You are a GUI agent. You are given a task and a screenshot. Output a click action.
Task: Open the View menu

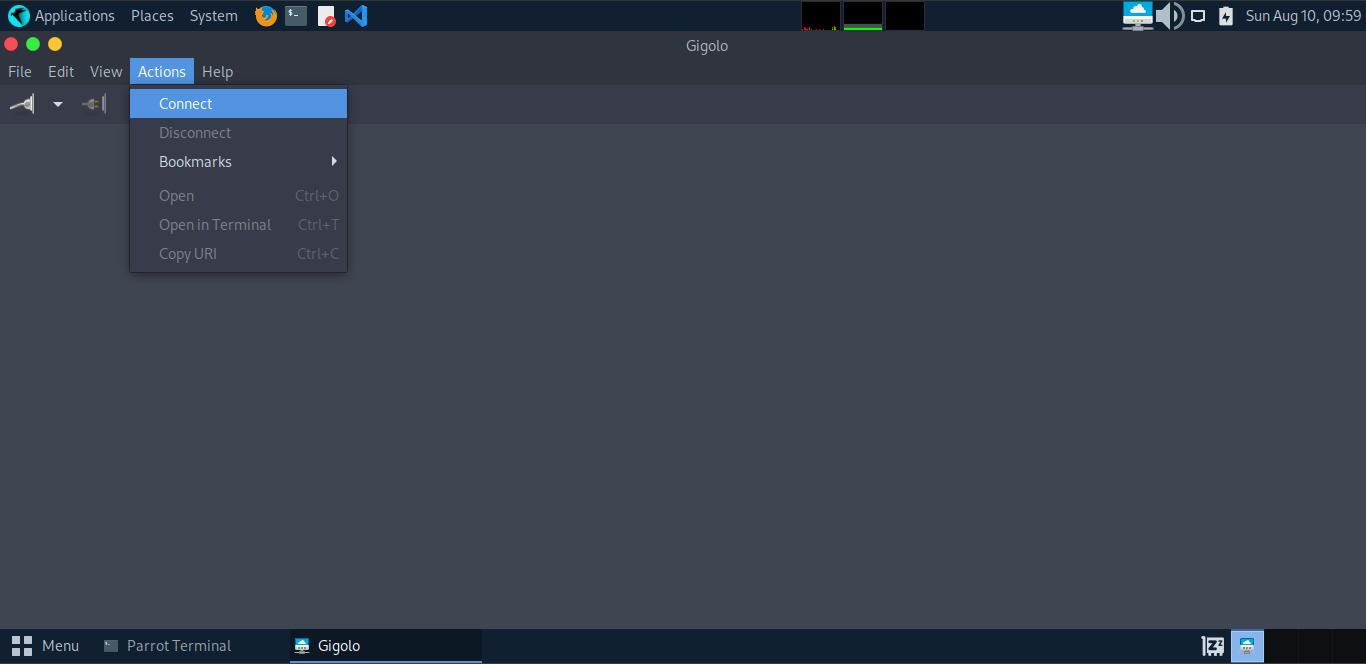pos(106,72)
